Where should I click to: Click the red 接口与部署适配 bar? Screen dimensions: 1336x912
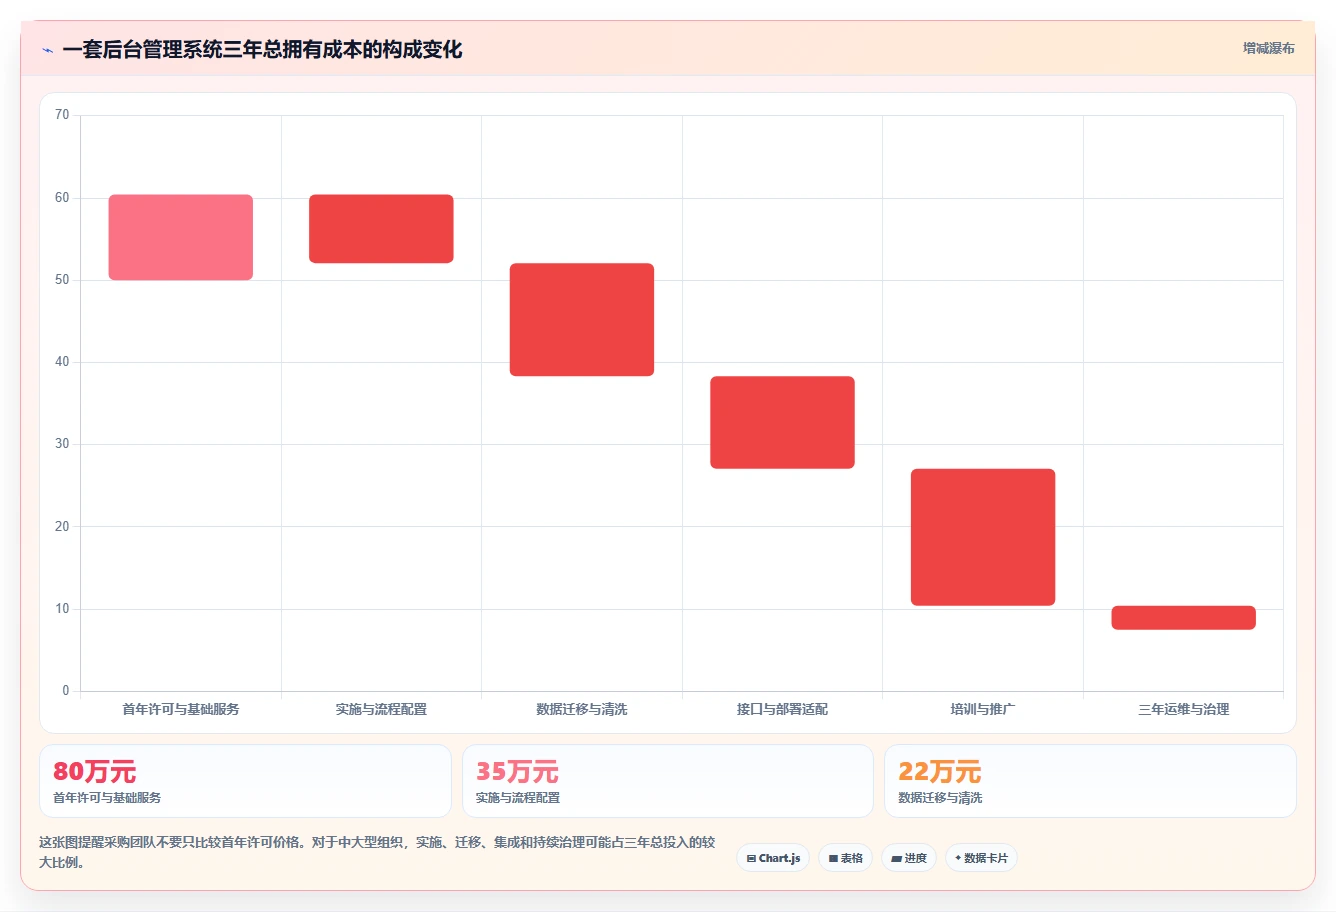coord(782,422)
